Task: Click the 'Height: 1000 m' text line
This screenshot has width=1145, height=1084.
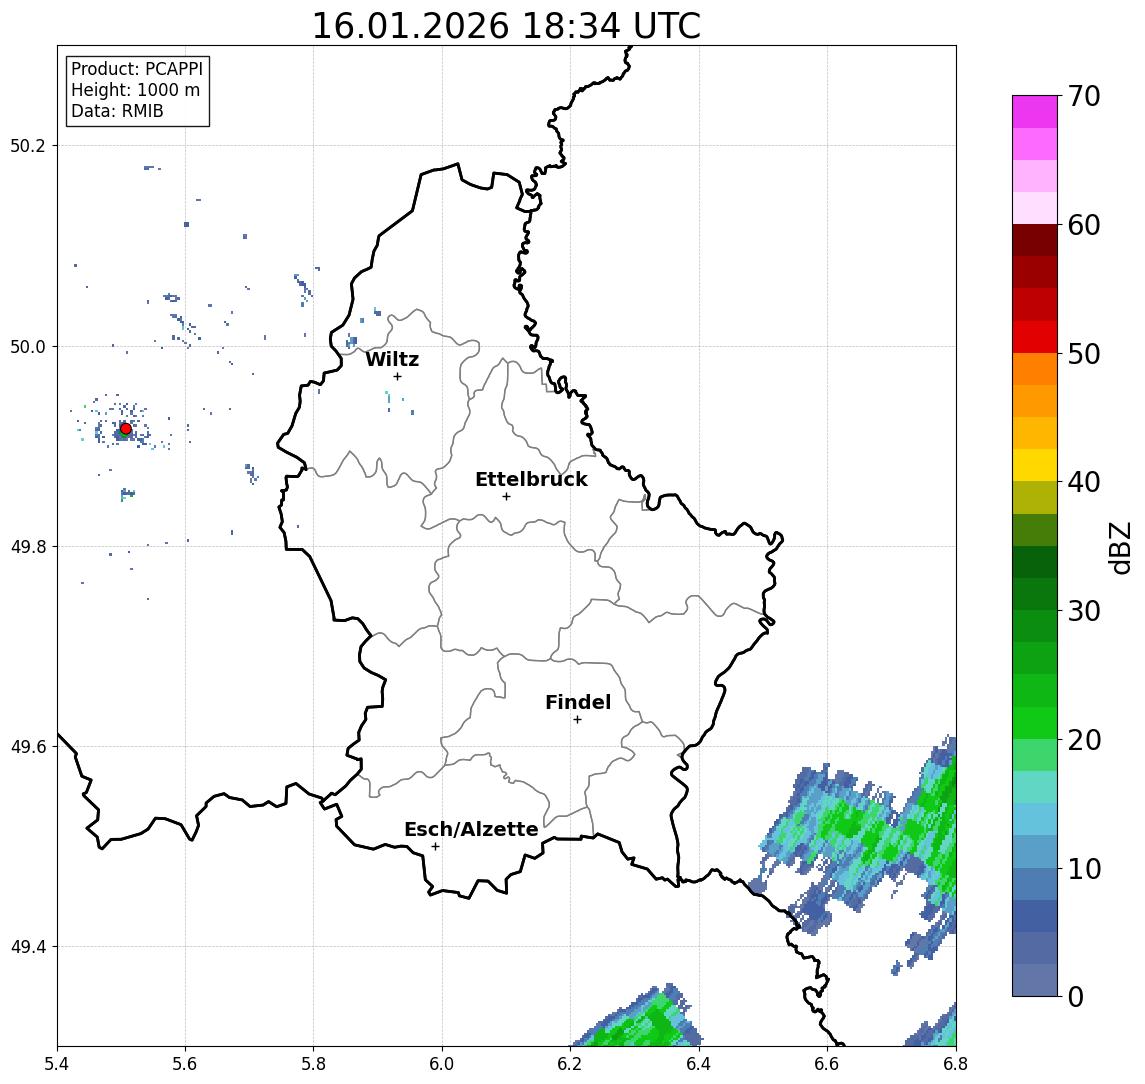Action: pyautogui.click(x=135, y=90)
